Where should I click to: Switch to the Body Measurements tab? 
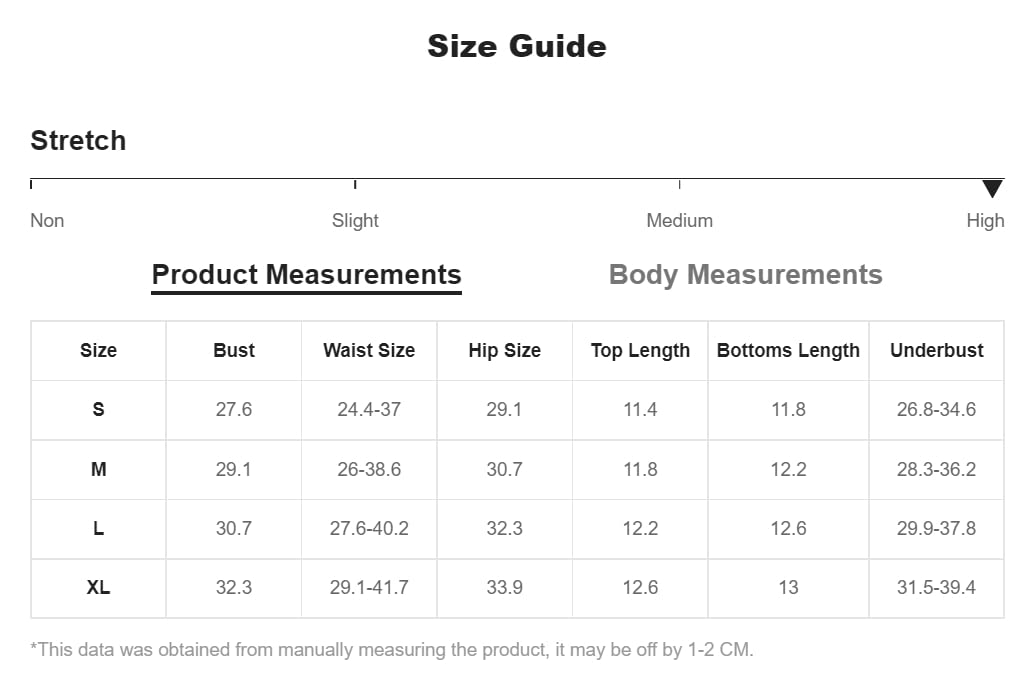745,275
